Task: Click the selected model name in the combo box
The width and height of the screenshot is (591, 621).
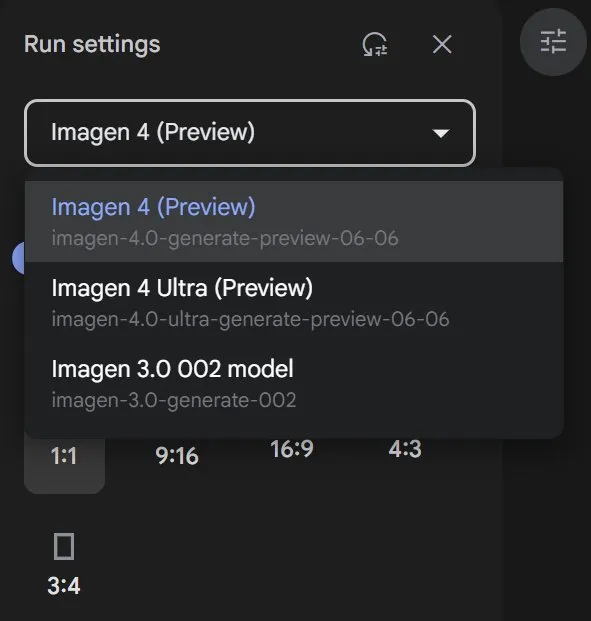Action: [153, 132]
